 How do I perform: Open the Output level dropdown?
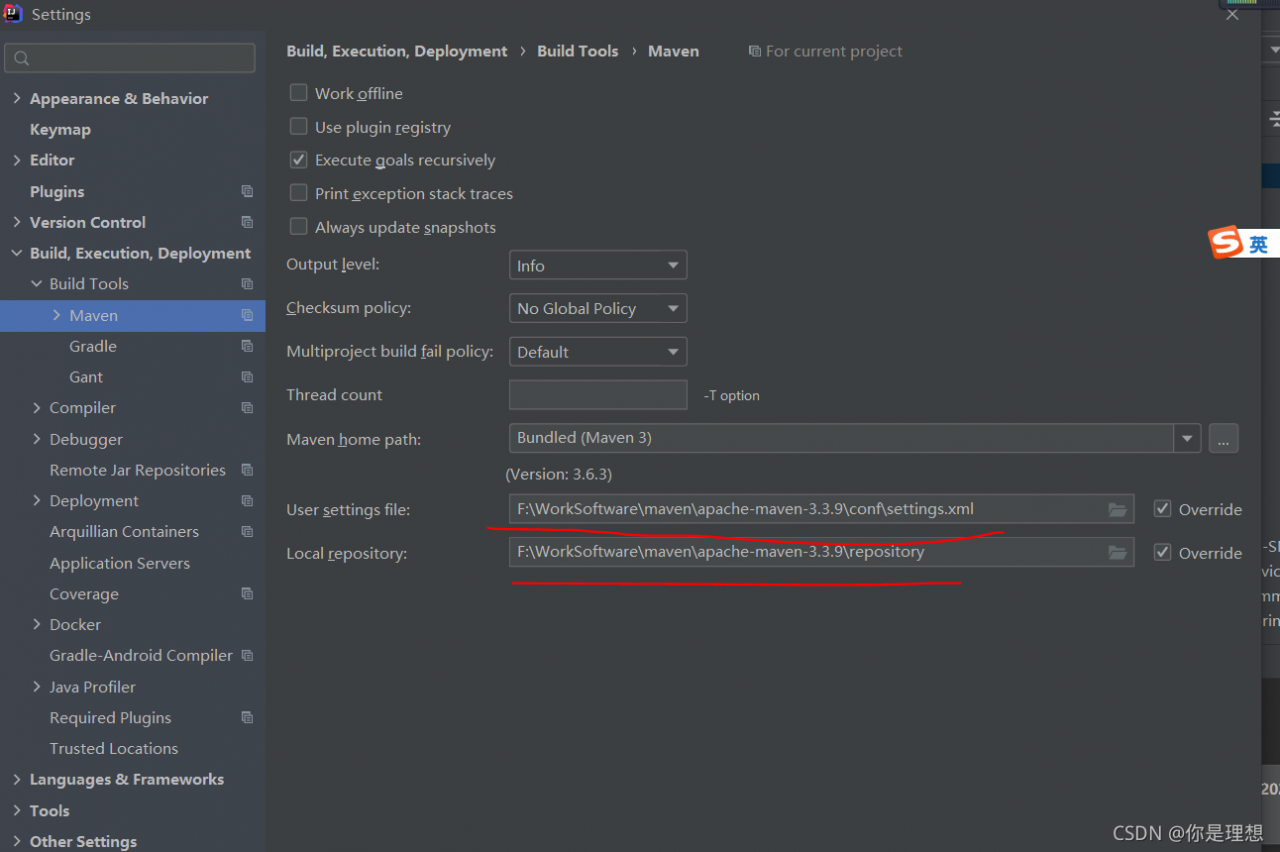[598, 265]
